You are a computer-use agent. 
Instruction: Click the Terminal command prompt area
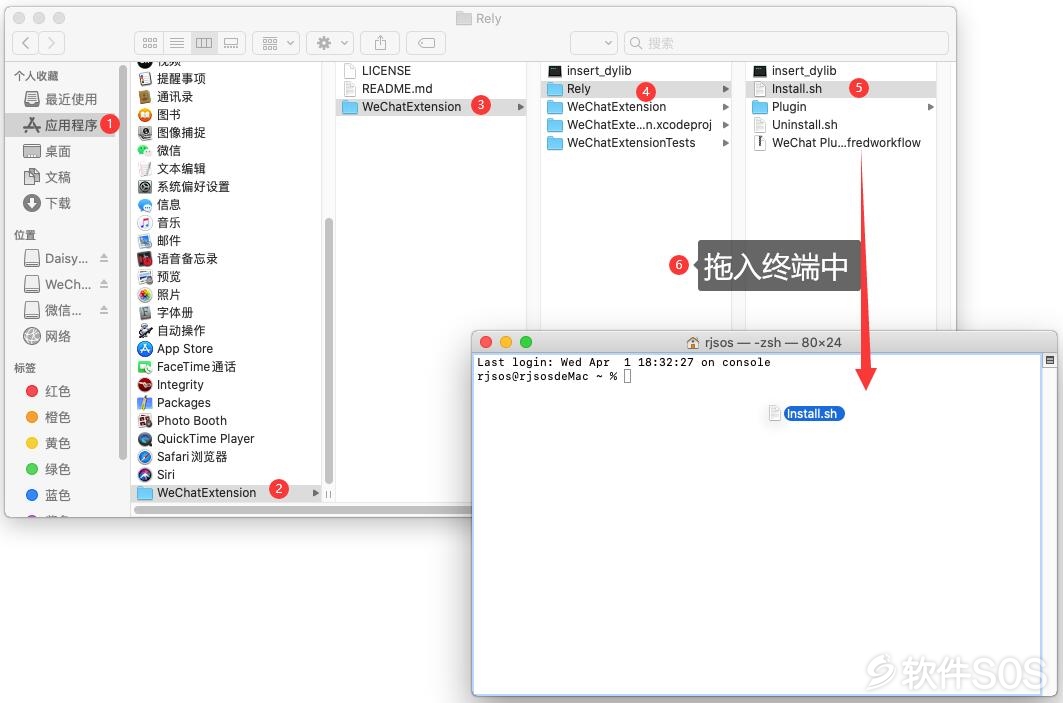click(x=627, y=376)
